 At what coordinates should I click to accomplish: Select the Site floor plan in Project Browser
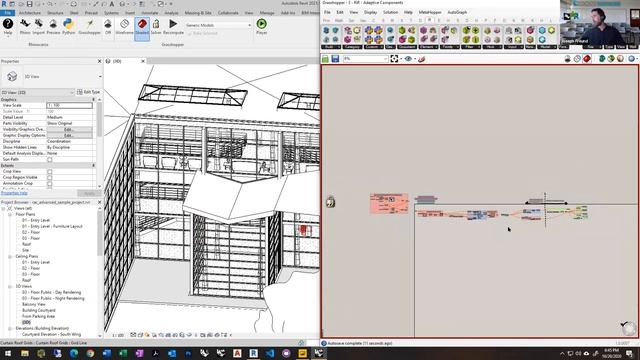(x=26, y=250)
